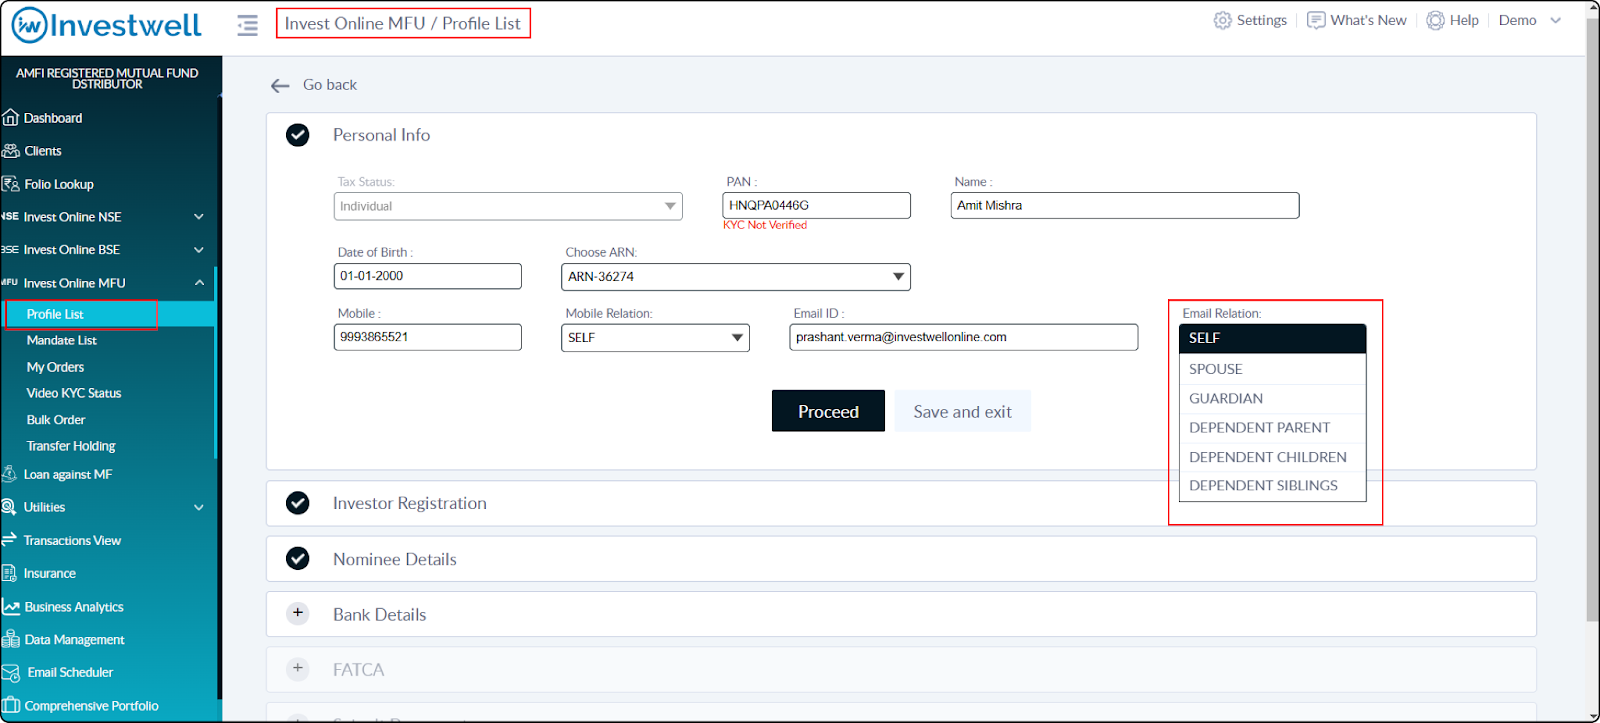1600x723 pixels.
Task: Select SELF in Email Relation list
Action: pyautogui.click(x=1272, y=339)
